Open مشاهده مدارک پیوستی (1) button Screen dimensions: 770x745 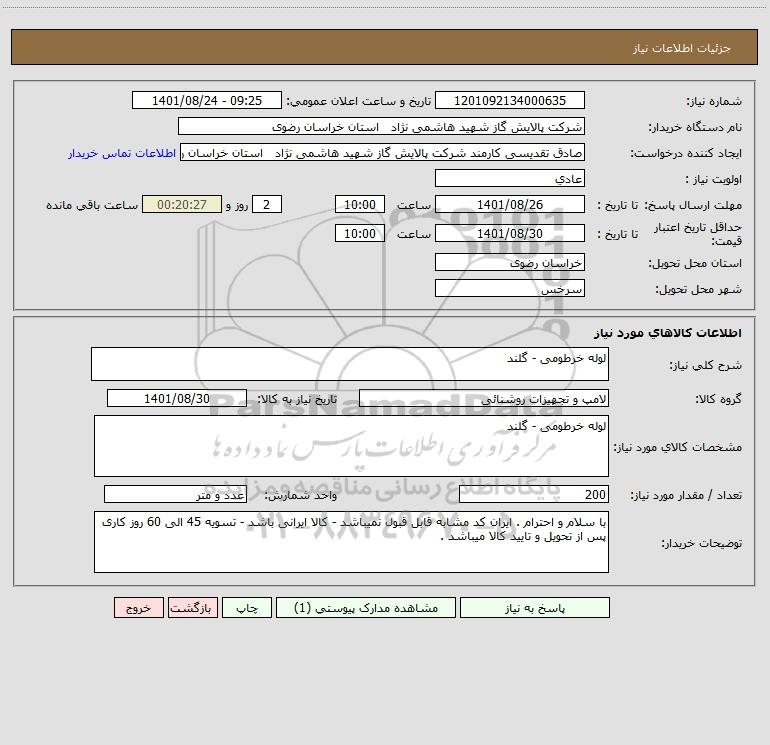[366, 607]
